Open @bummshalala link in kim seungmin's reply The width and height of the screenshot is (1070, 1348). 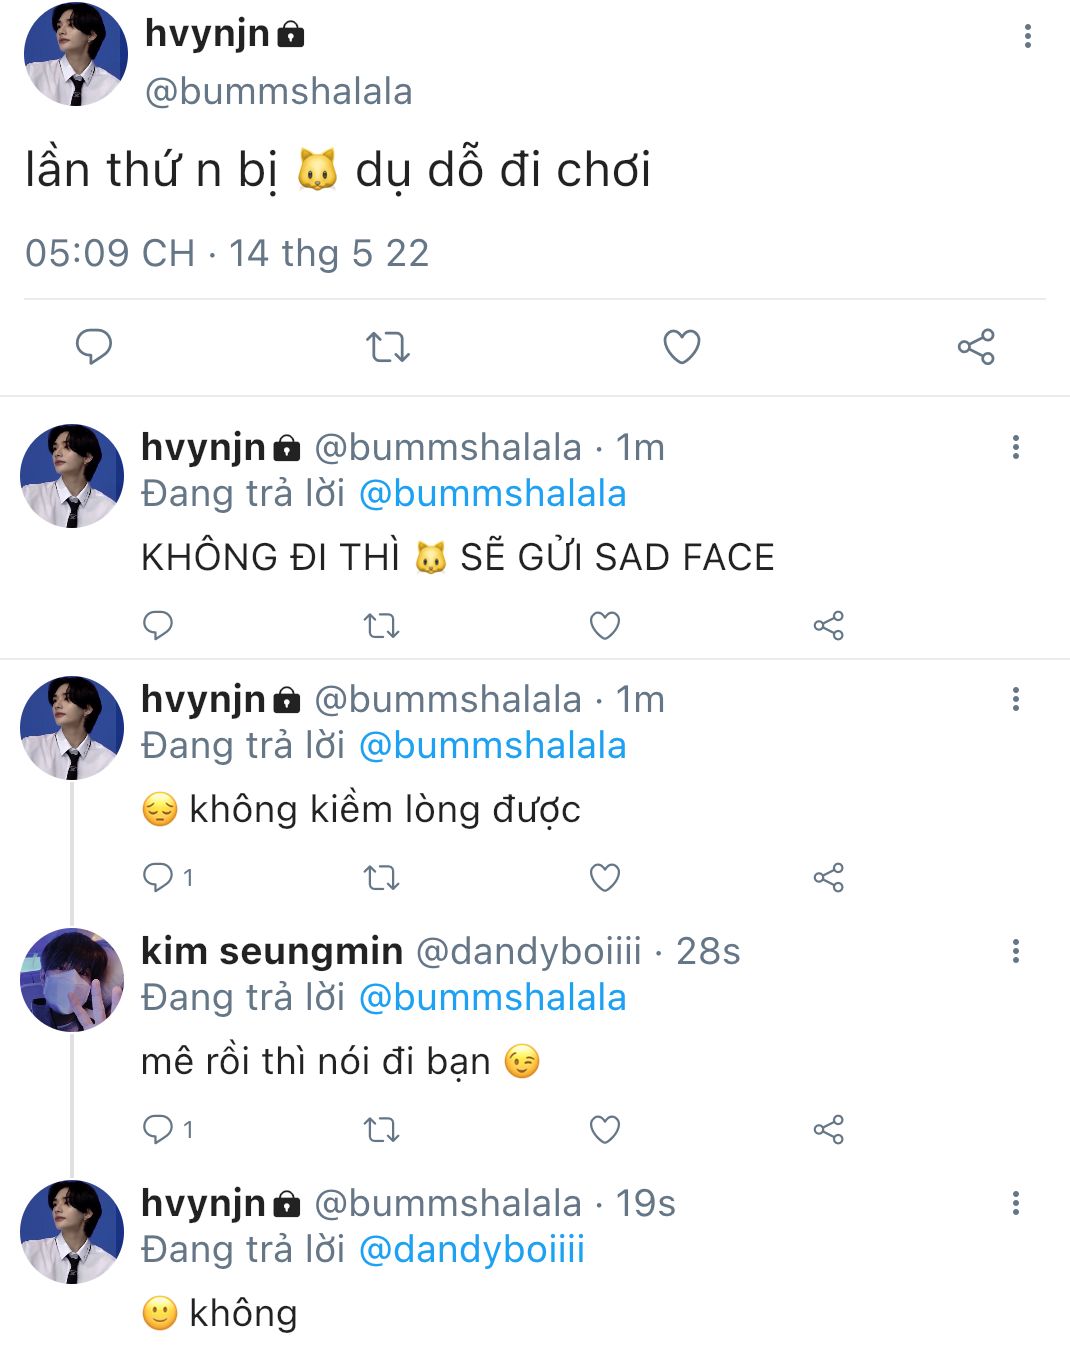click(492, 998)
